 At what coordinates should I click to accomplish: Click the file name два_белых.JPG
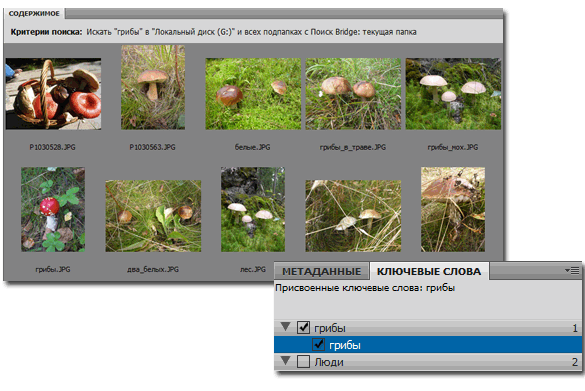tap(153, 269)
